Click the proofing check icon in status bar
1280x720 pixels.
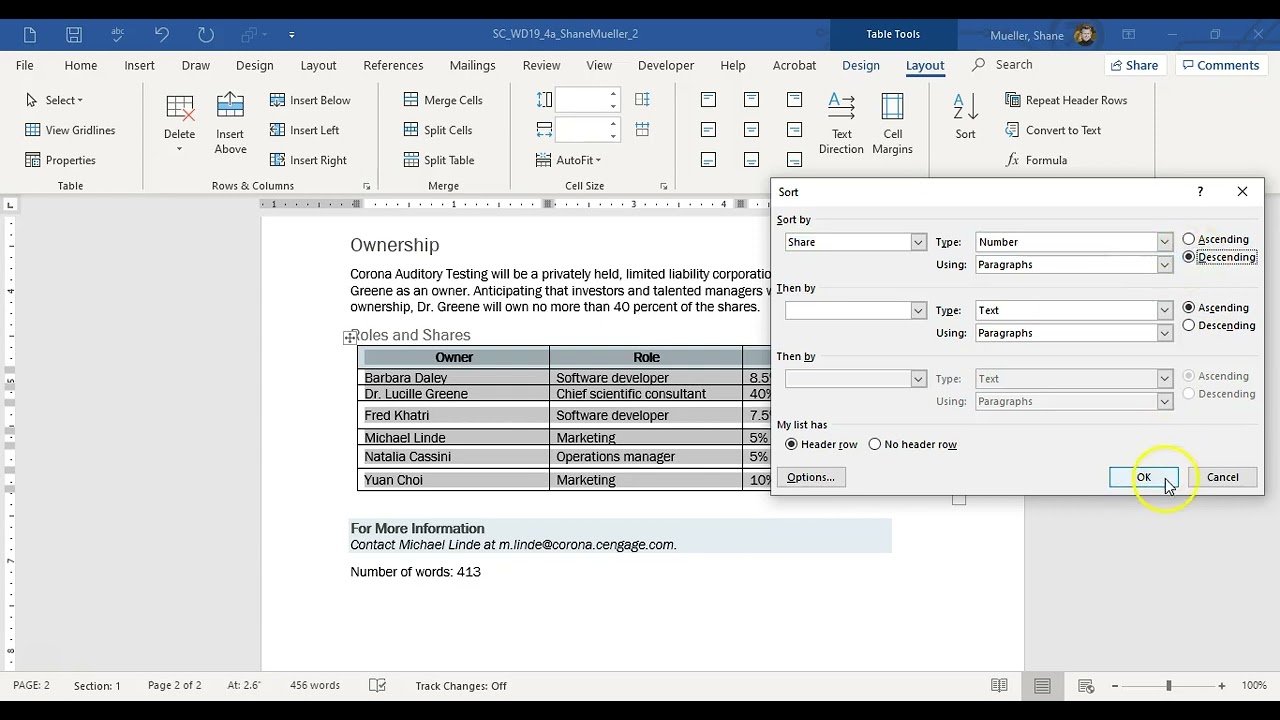378,686
